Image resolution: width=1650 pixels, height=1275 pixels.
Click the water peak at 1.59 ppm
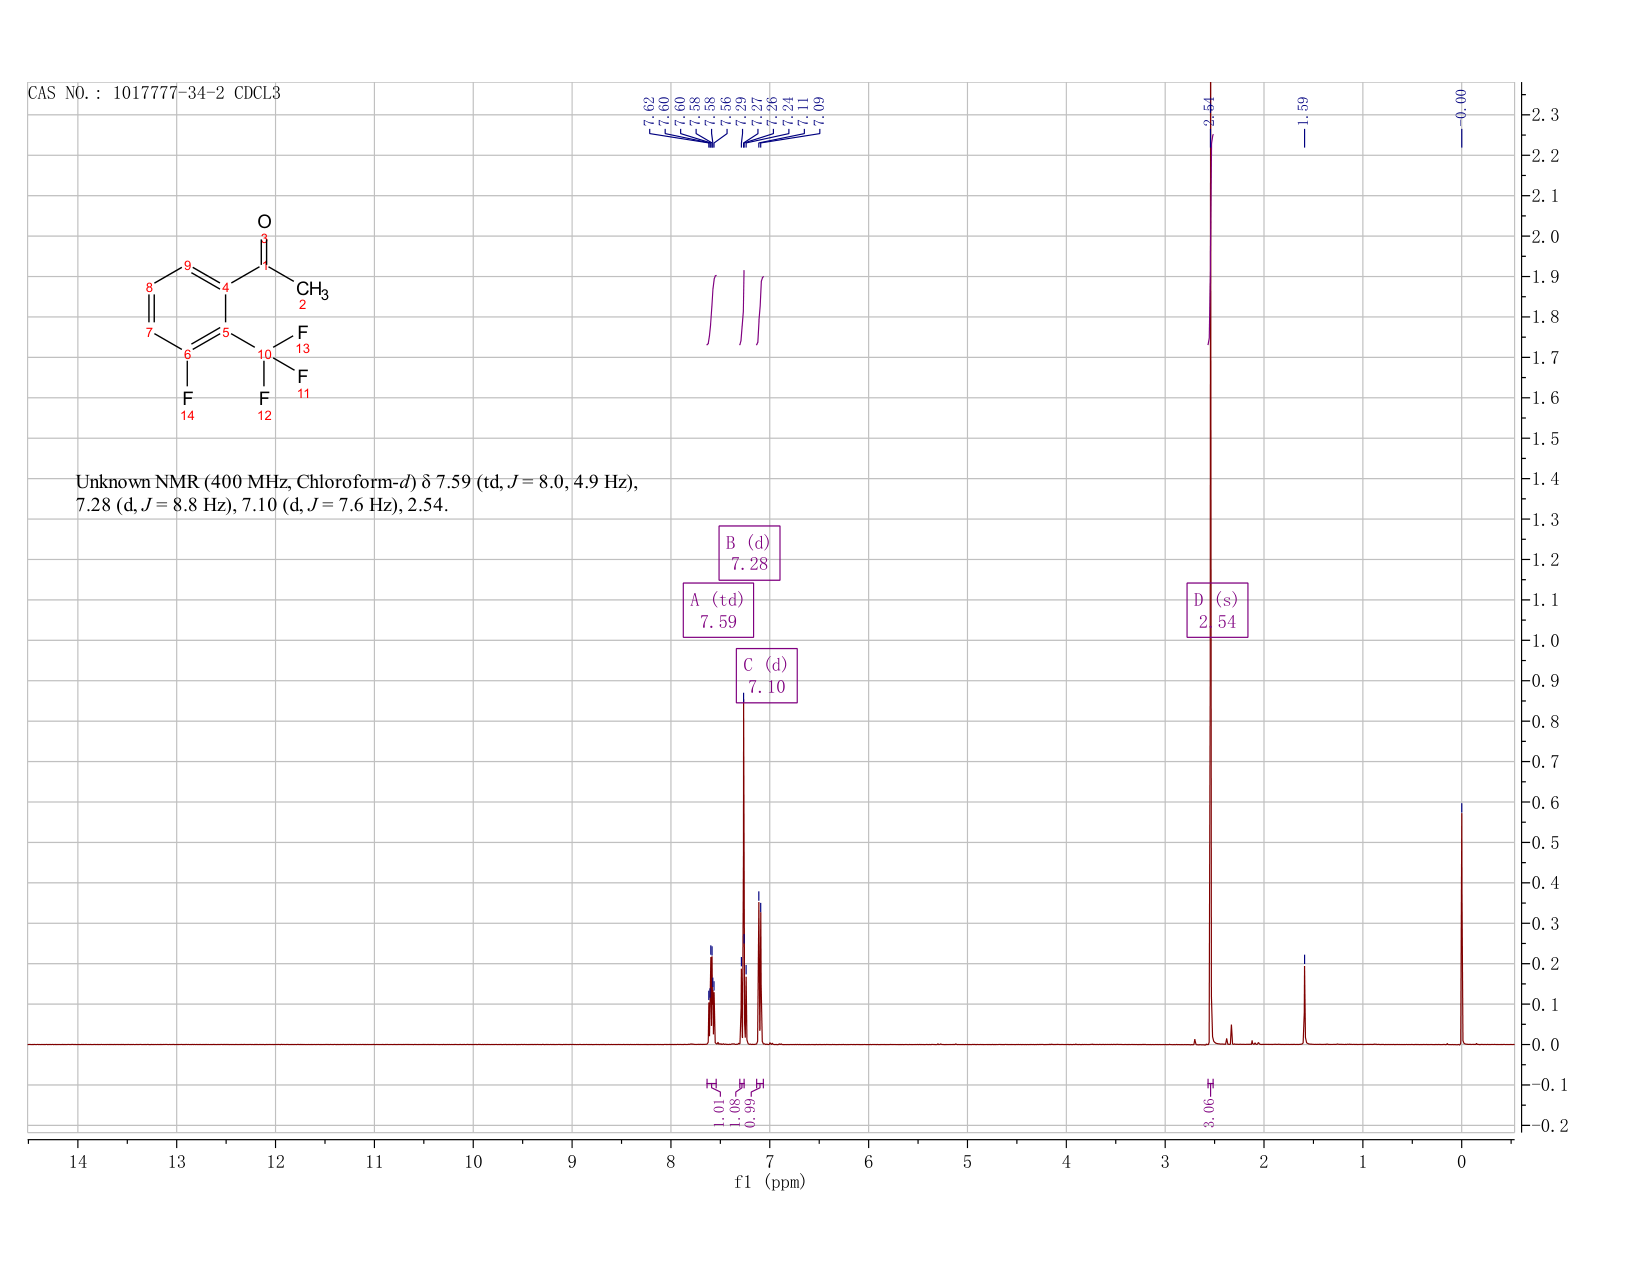click(1304, 1005)
